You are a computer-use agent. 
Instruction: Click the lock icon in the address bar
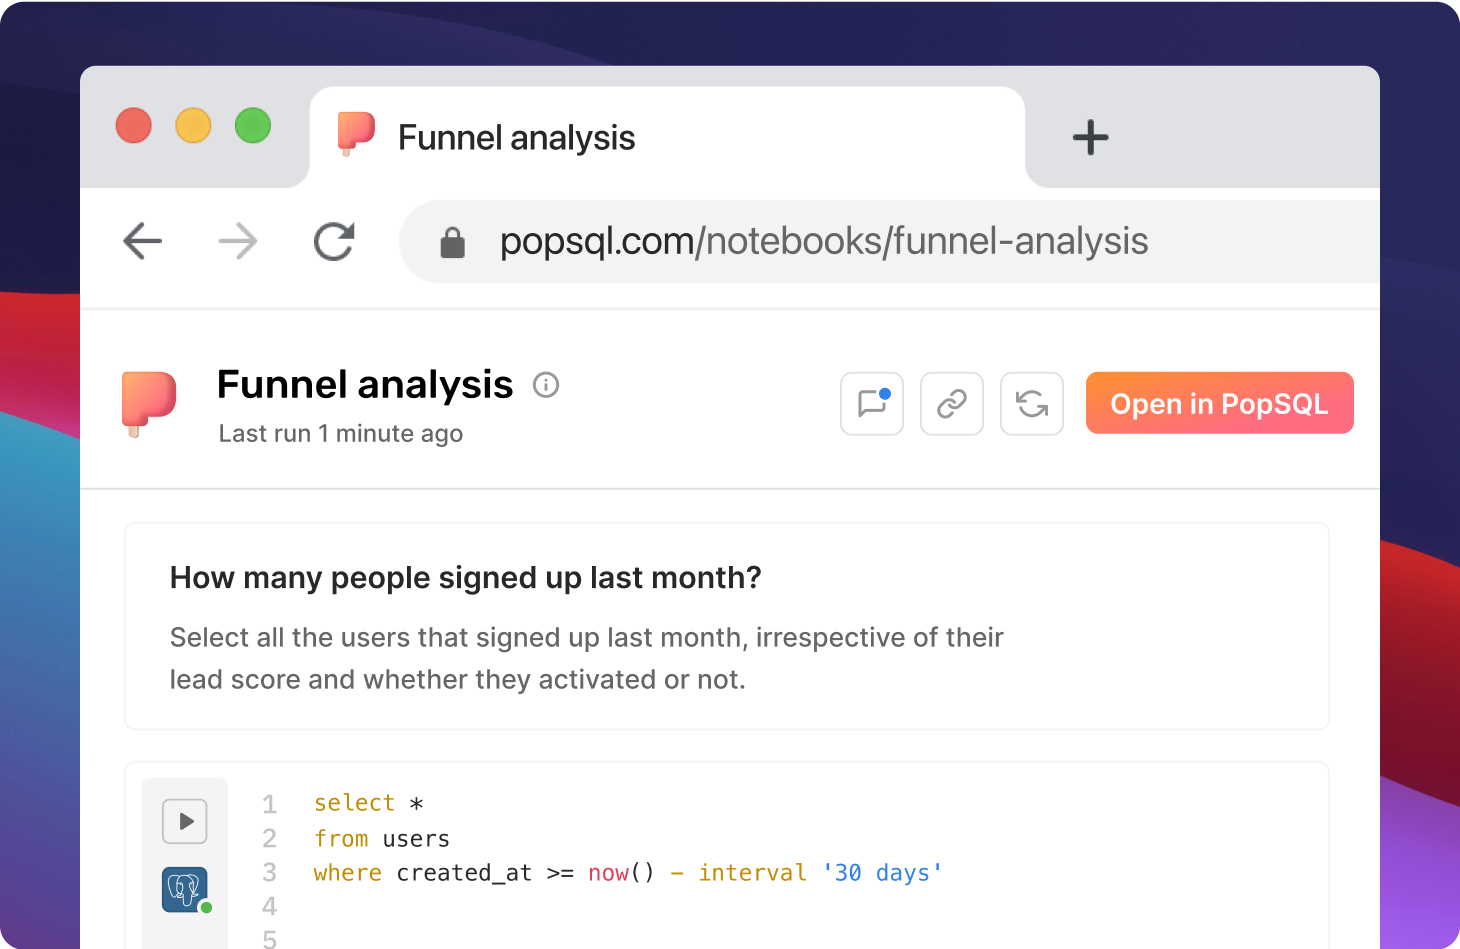click(453, 242)
